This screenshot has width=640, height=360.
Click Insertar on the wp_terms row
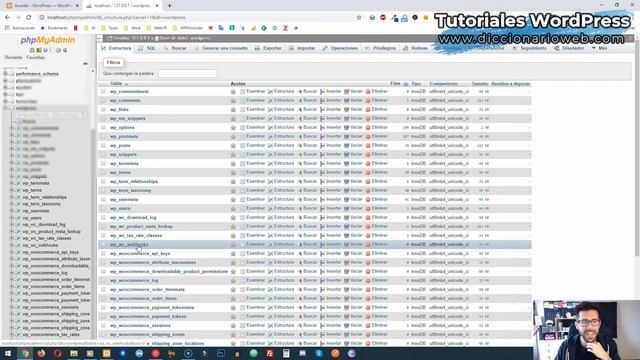[331, 172]
